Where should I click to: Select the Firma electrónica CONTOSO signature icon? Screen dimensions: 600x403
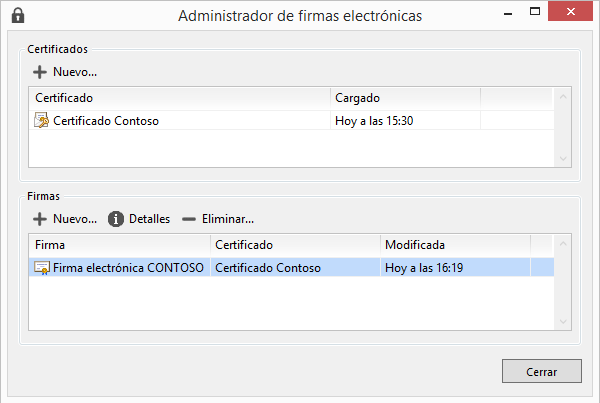tap(42, 268)
